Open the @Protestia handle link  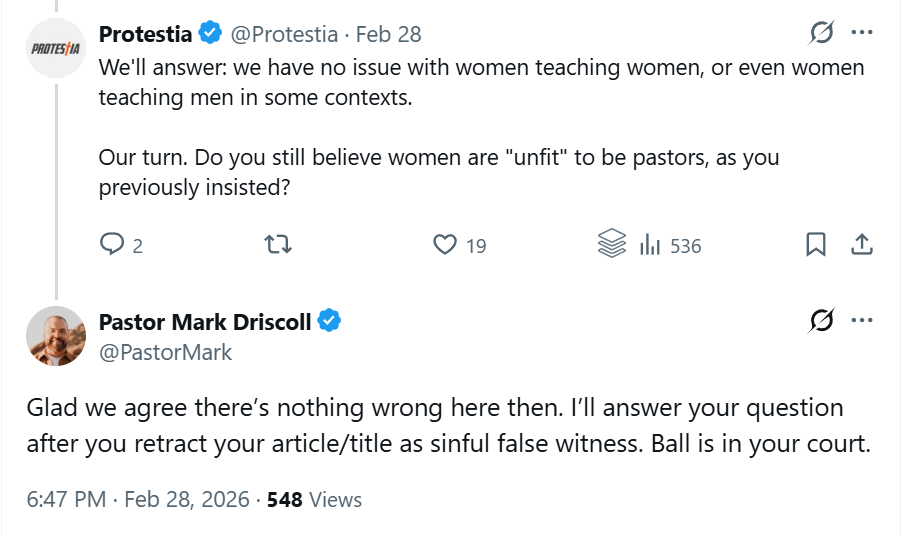(286, 34)
